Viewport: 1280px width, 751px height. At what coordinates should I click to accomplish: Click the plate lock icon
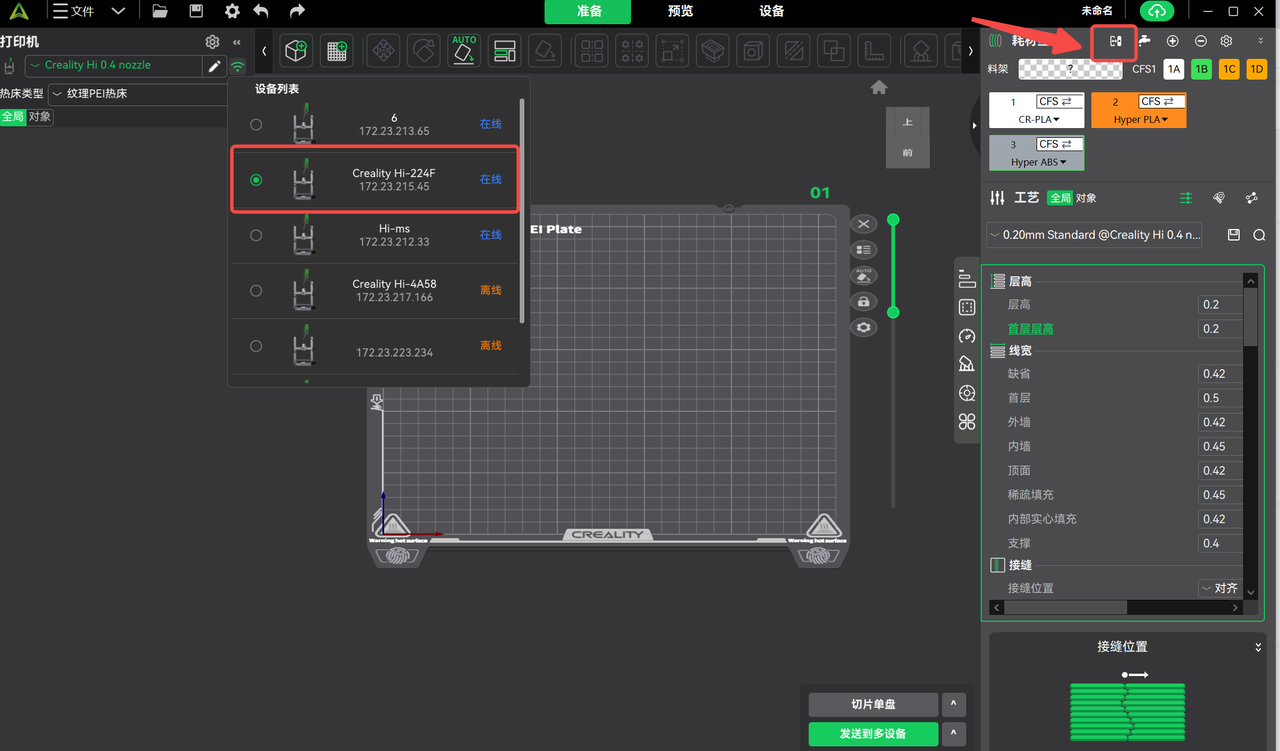863,301
